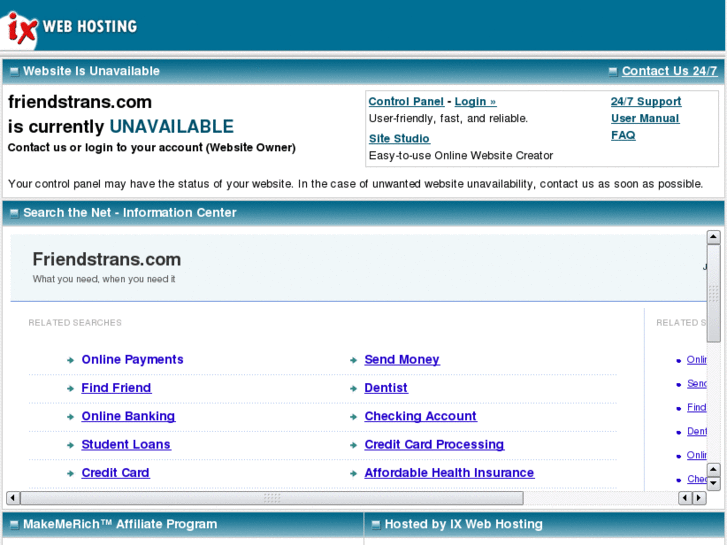Screen dimensions: 727x545
Task: Open the Contact Us 24/7 link
Action: tap(669, 71)
